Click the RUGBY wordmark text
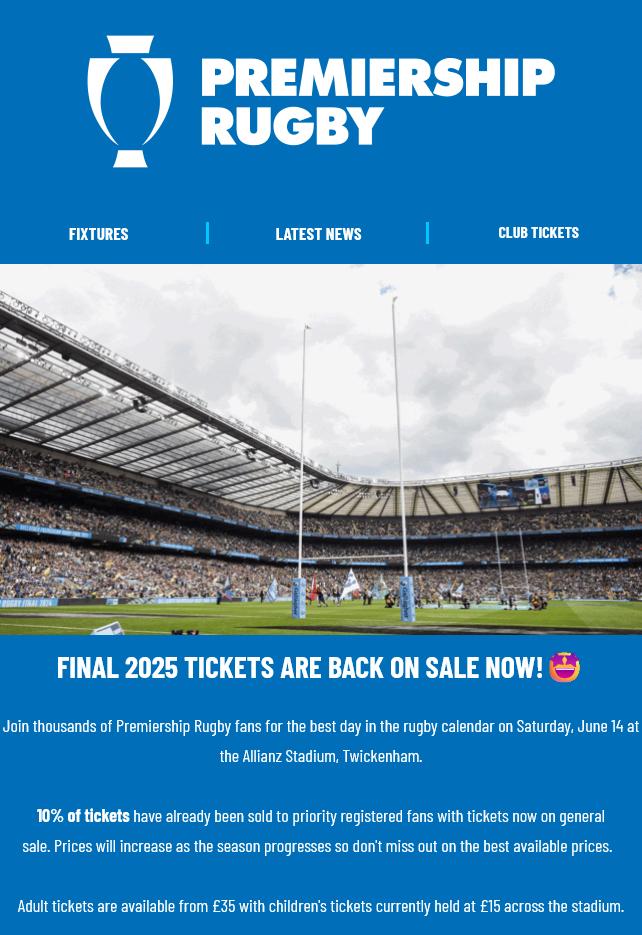Viewport: 642px width, 935px height. tap(292, 126)
